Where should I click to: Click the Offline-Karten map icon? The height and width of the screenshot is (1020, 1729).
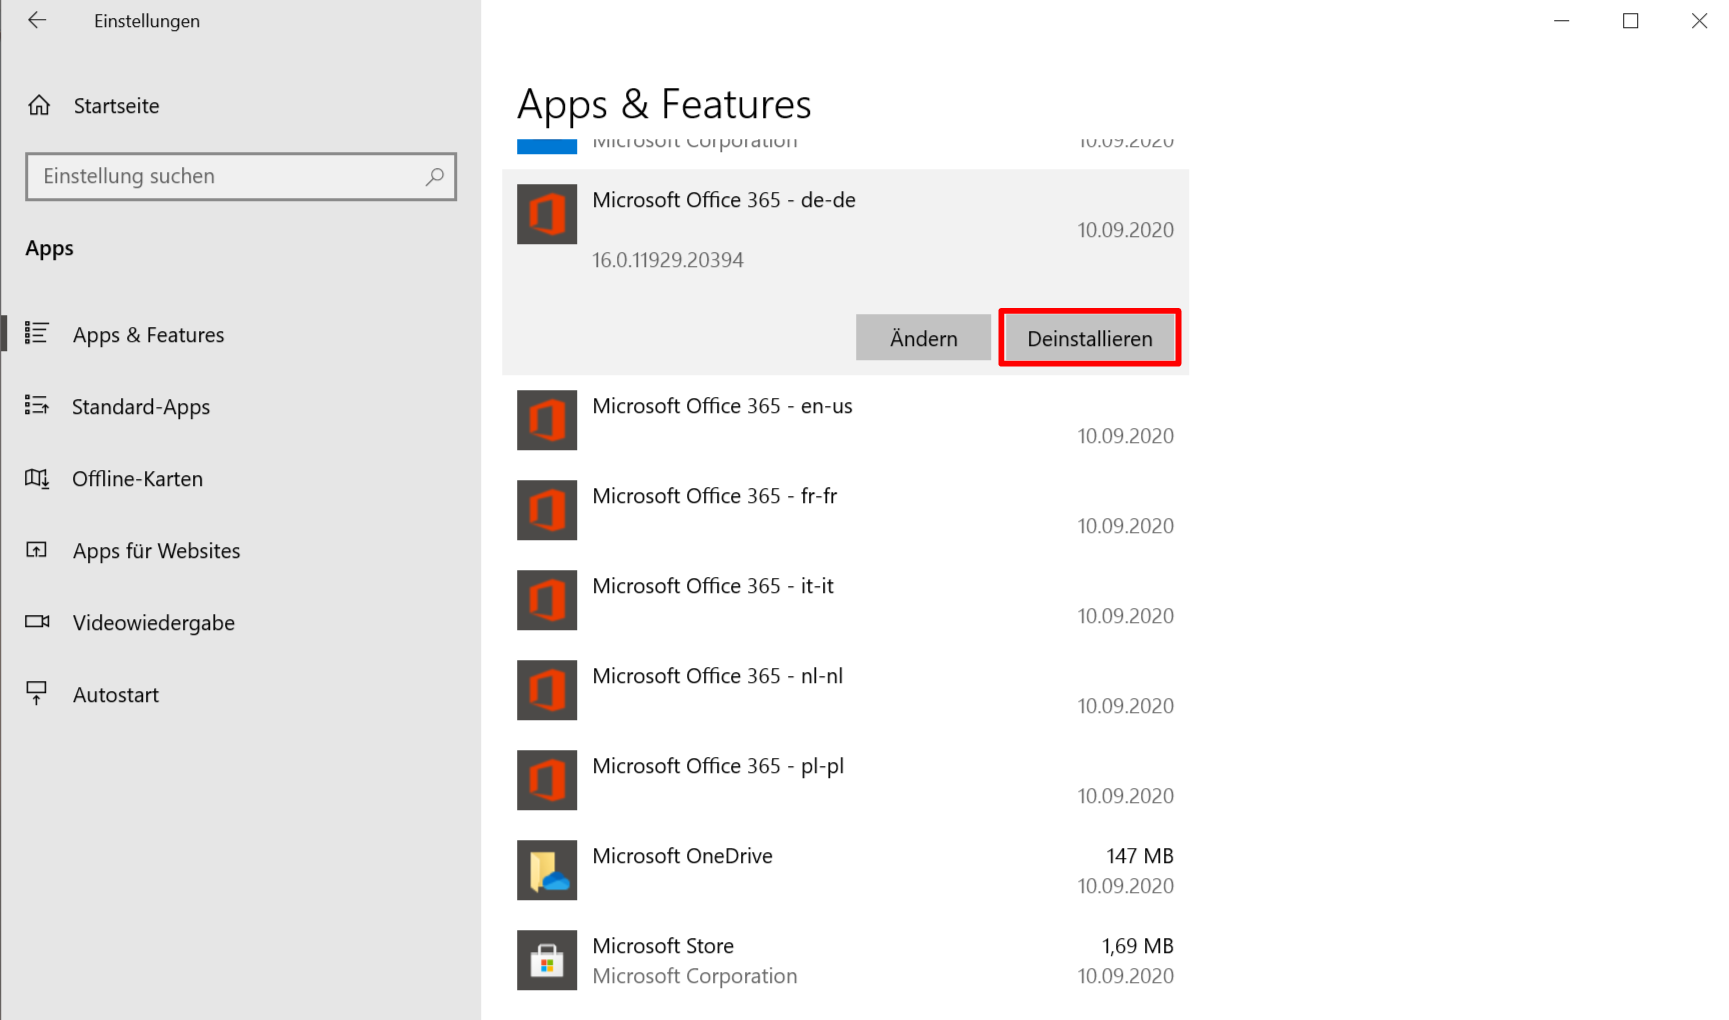tap(37, 478)
